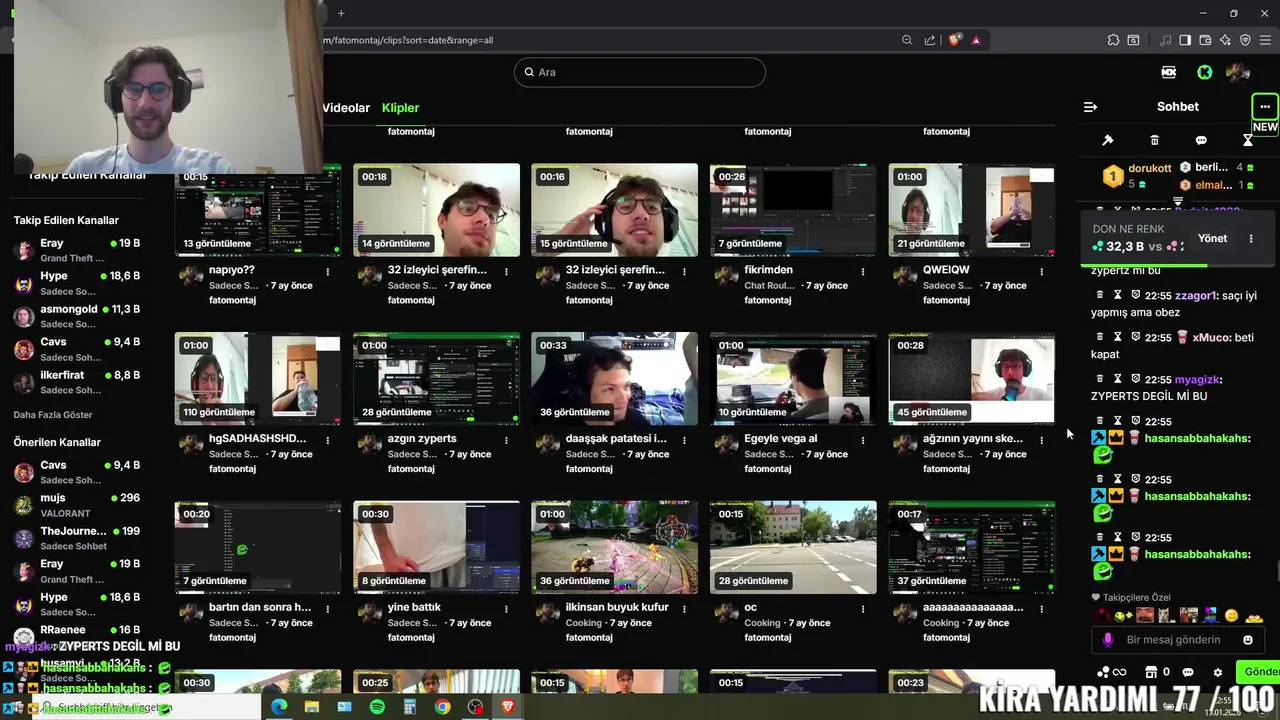Image resolution: width=1280 pixels, height=720 pixels.
Task: Click the trash can clear chat icon
Action: coord(1154,140)
